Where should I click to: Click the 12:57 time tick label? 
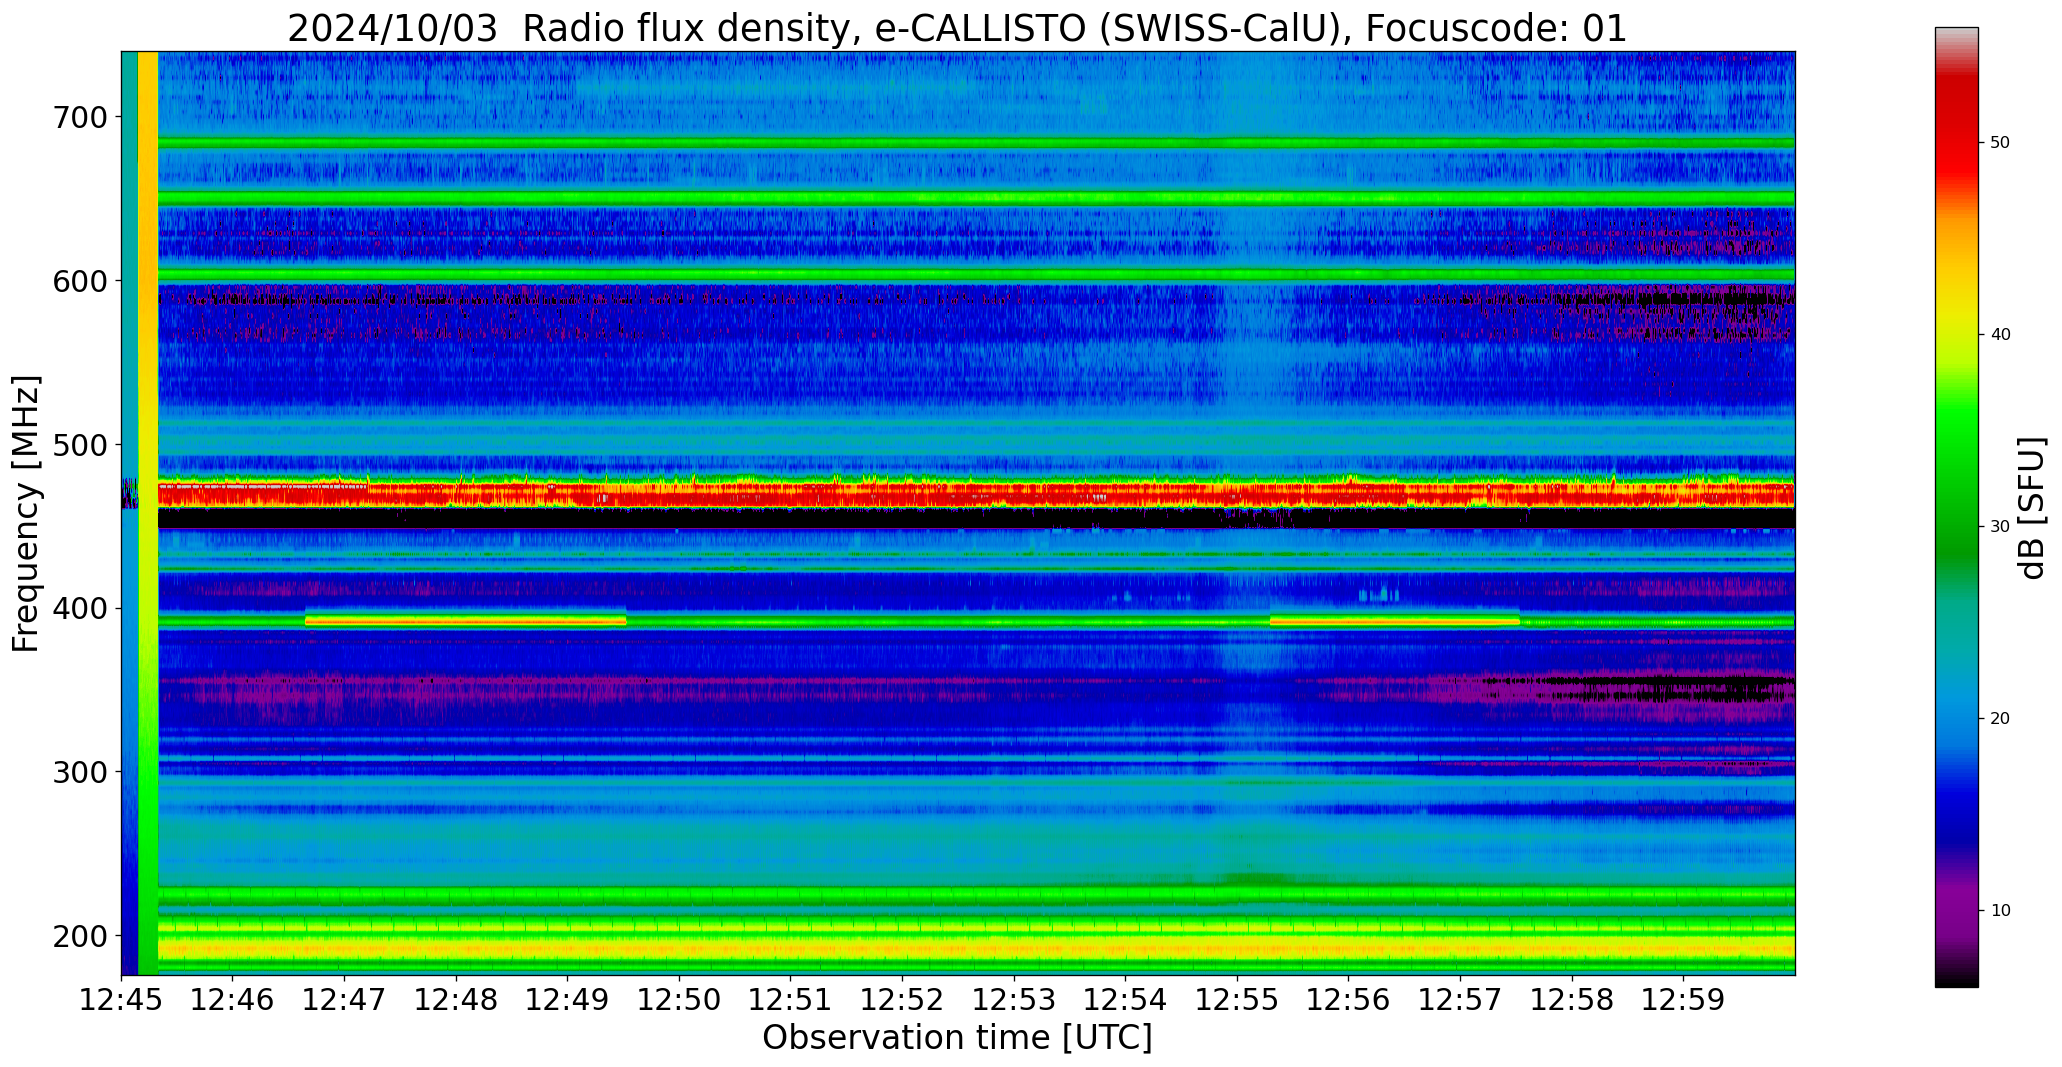click(x=1460, y=1000)
